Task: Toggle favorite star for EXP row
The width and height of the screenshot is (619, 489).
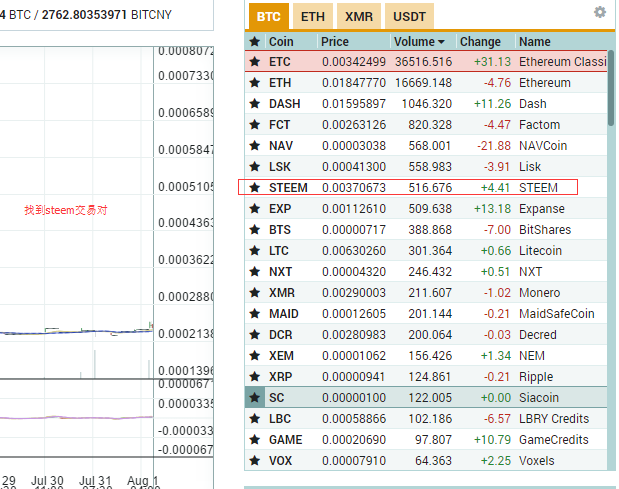Action: (255, 208)
